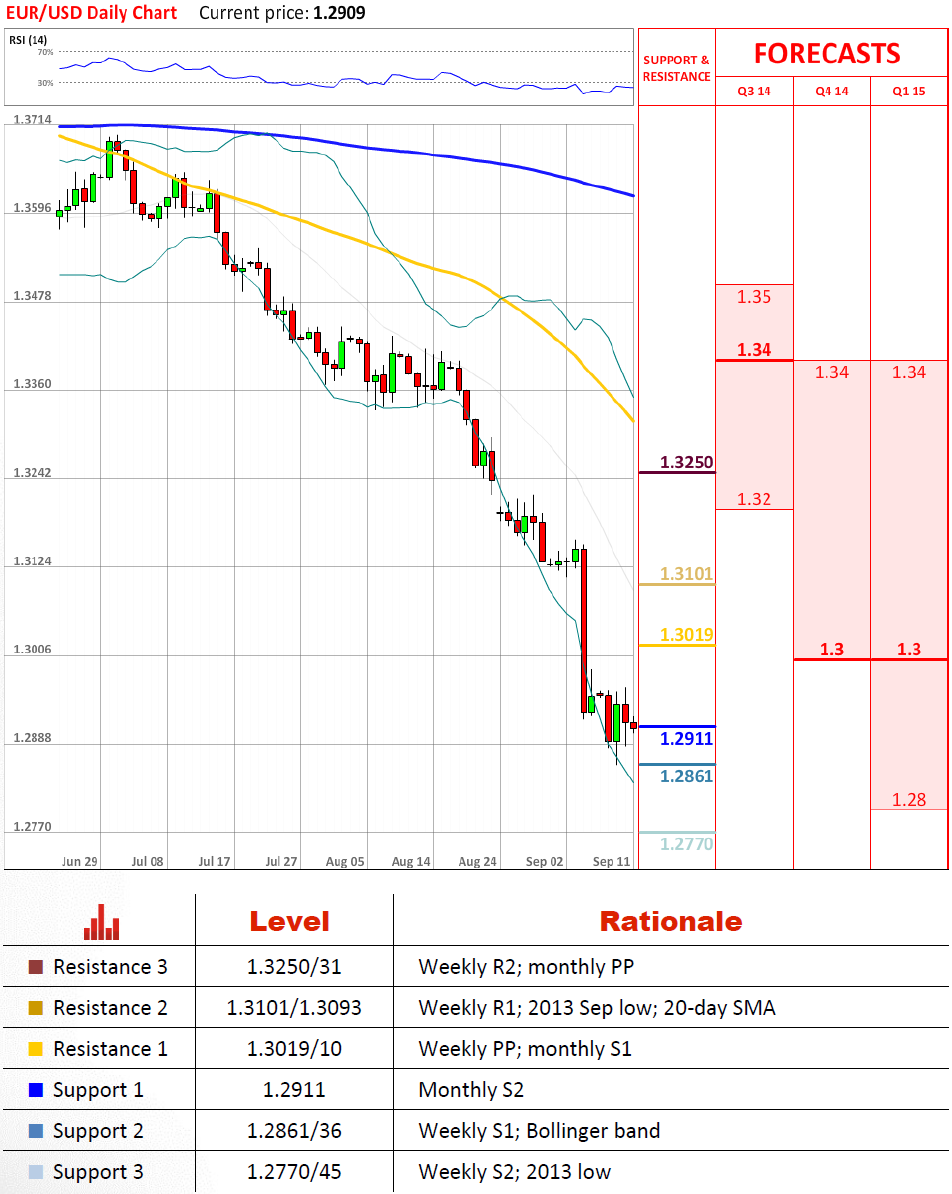The image size is (952, 1194).
Task: Select the 'Q3 14' forecast column header
Action: 754,91
